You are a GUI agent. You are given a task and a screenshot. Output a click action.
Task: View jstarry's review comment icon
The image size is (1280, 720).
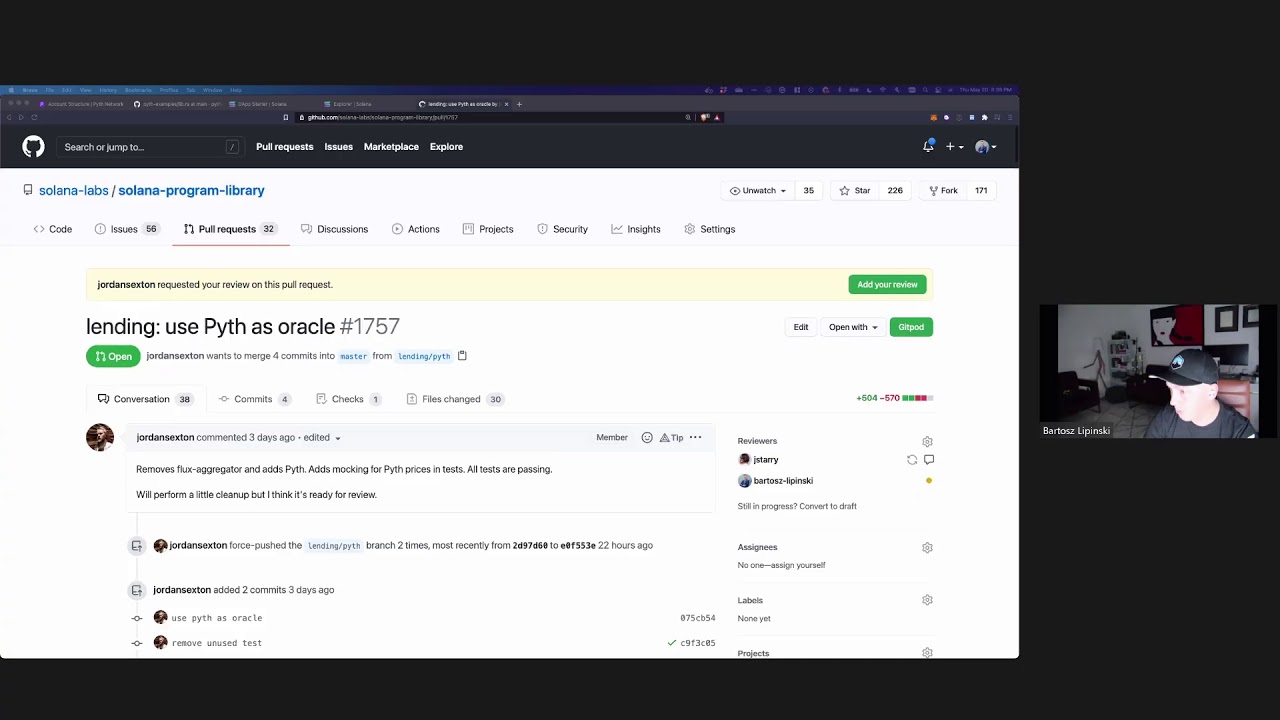pos(929,460)
